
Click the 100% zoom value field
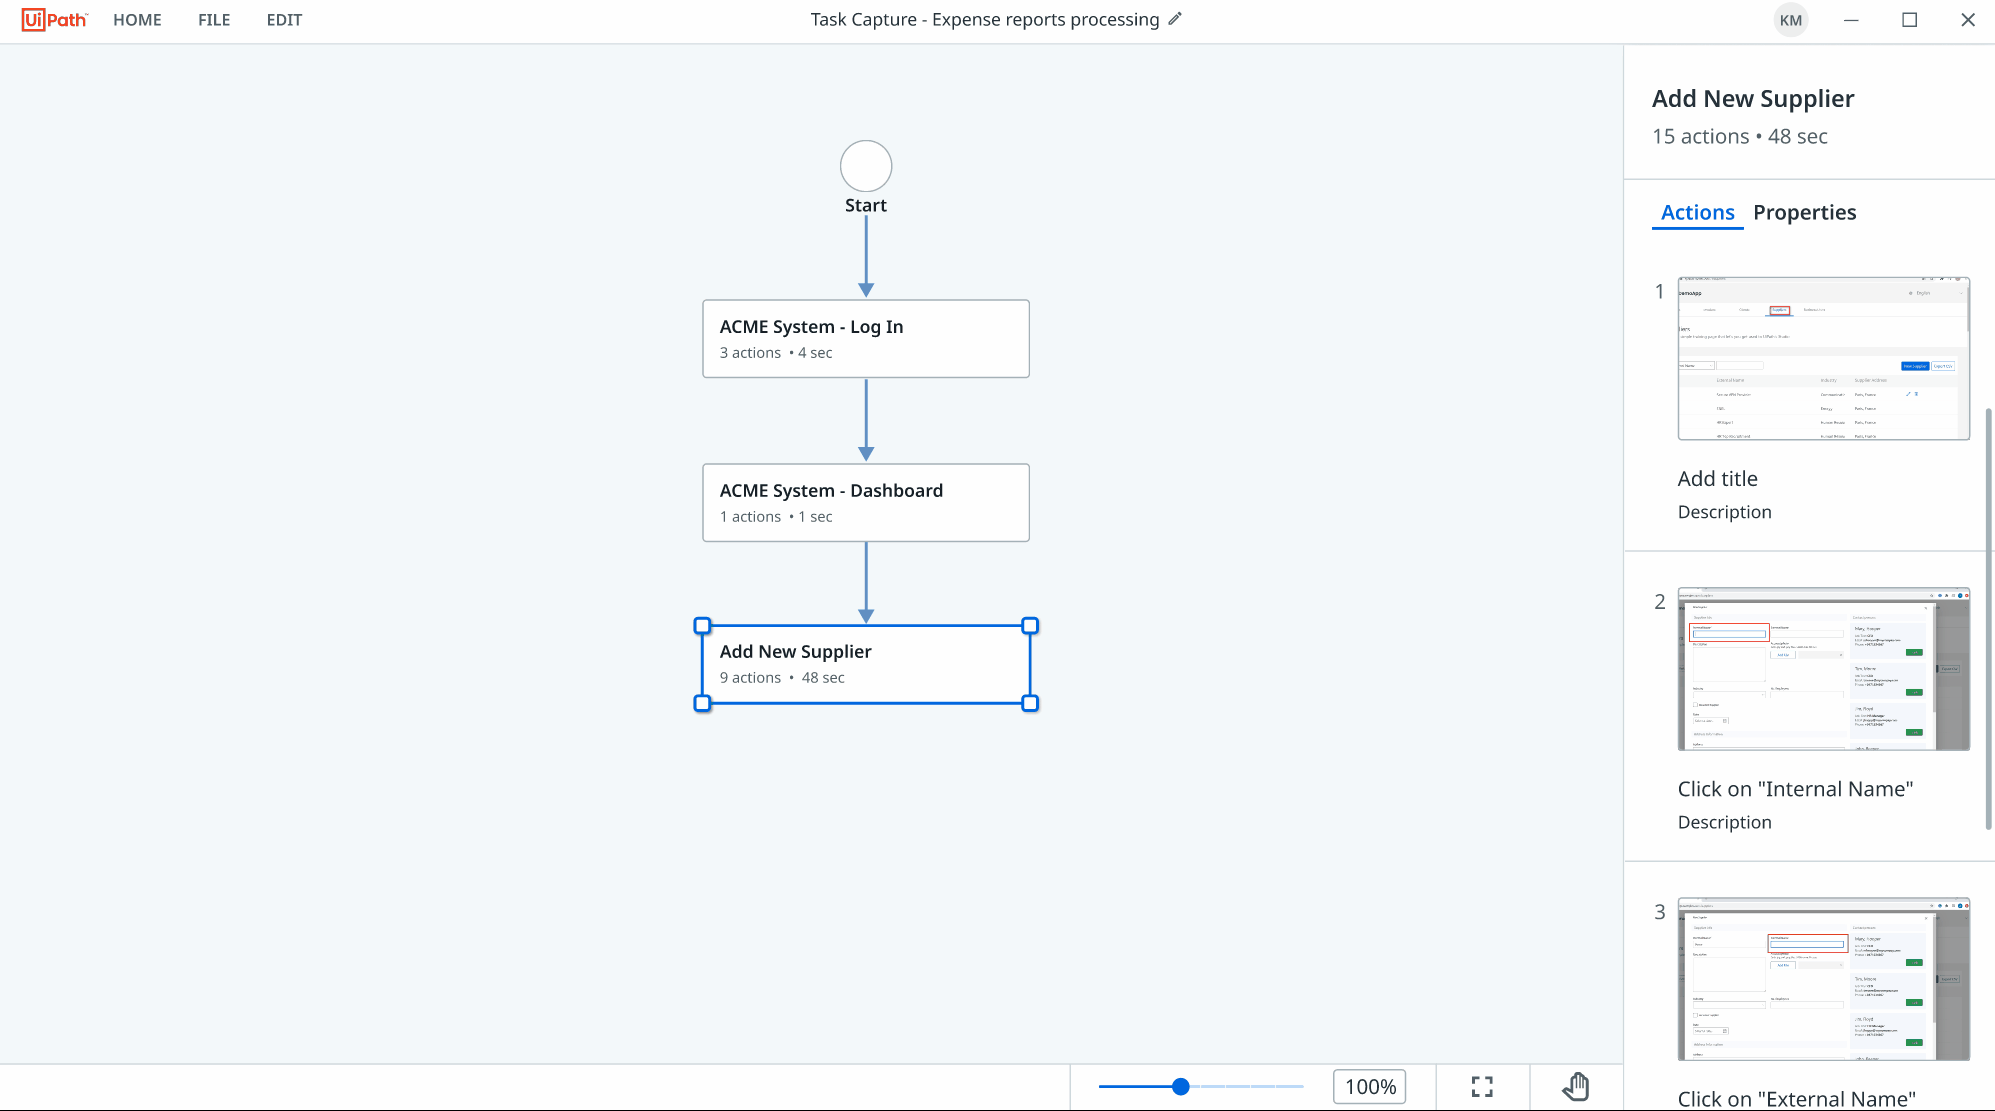click(x=1370, y=1087)
